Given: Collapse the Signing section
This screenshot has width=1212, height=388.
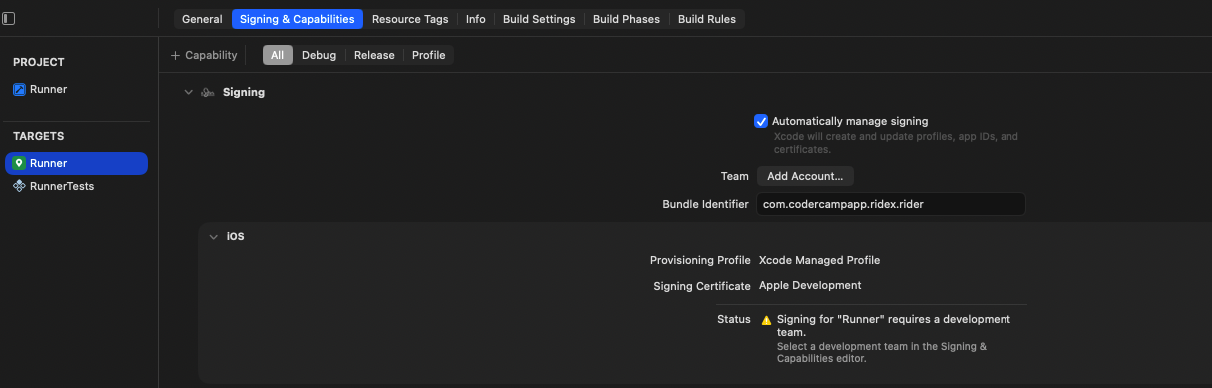Looking at the screenshot, I should click(x=187, y=92).
